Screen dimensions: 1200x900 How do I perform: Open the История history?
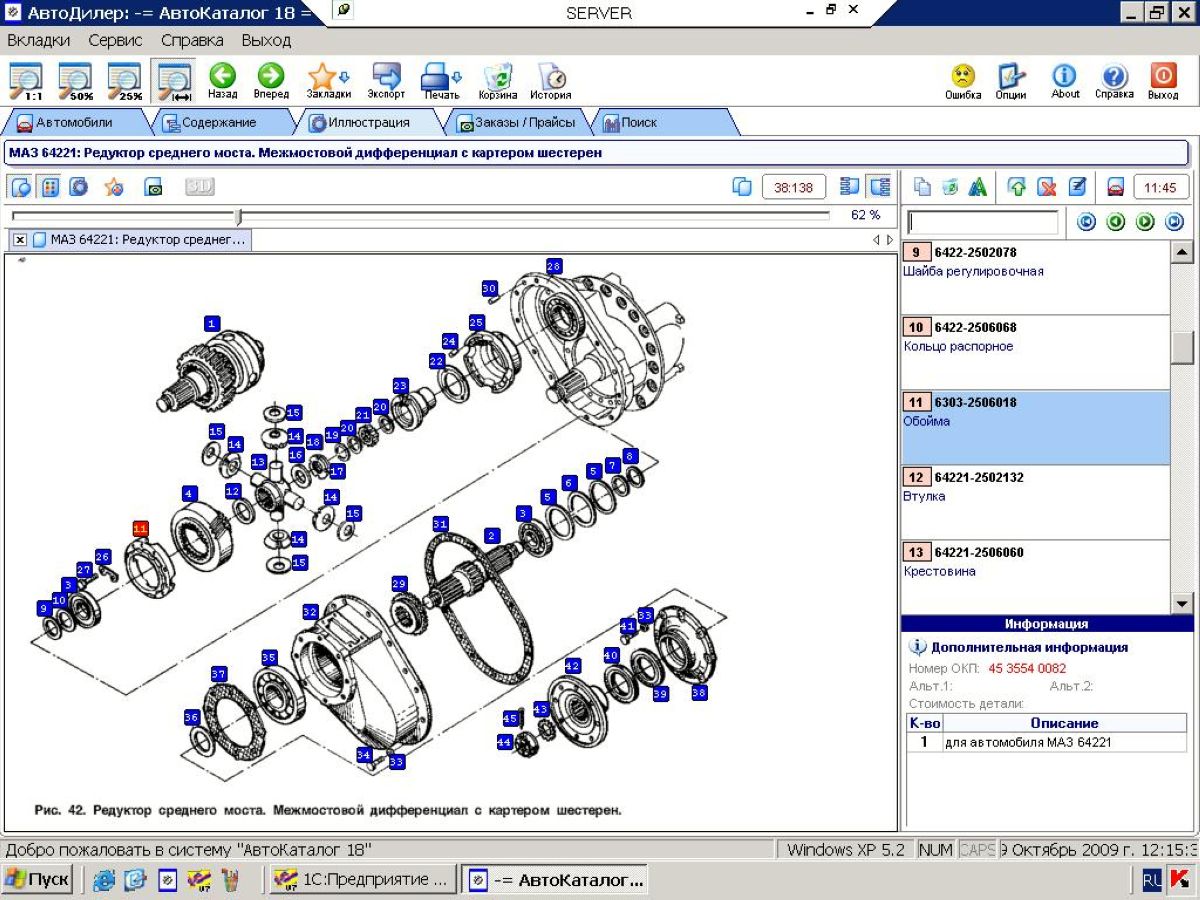(550, 81)
